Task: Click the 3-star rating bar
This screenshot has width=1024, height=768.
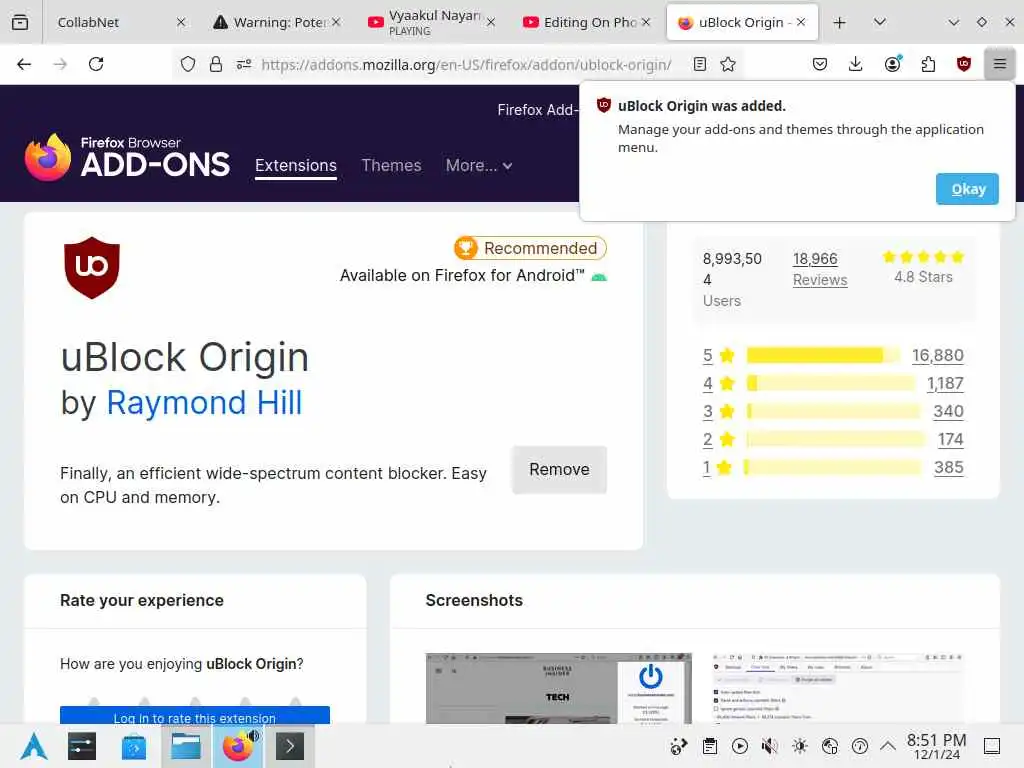Action: click(x=834, y=411)
